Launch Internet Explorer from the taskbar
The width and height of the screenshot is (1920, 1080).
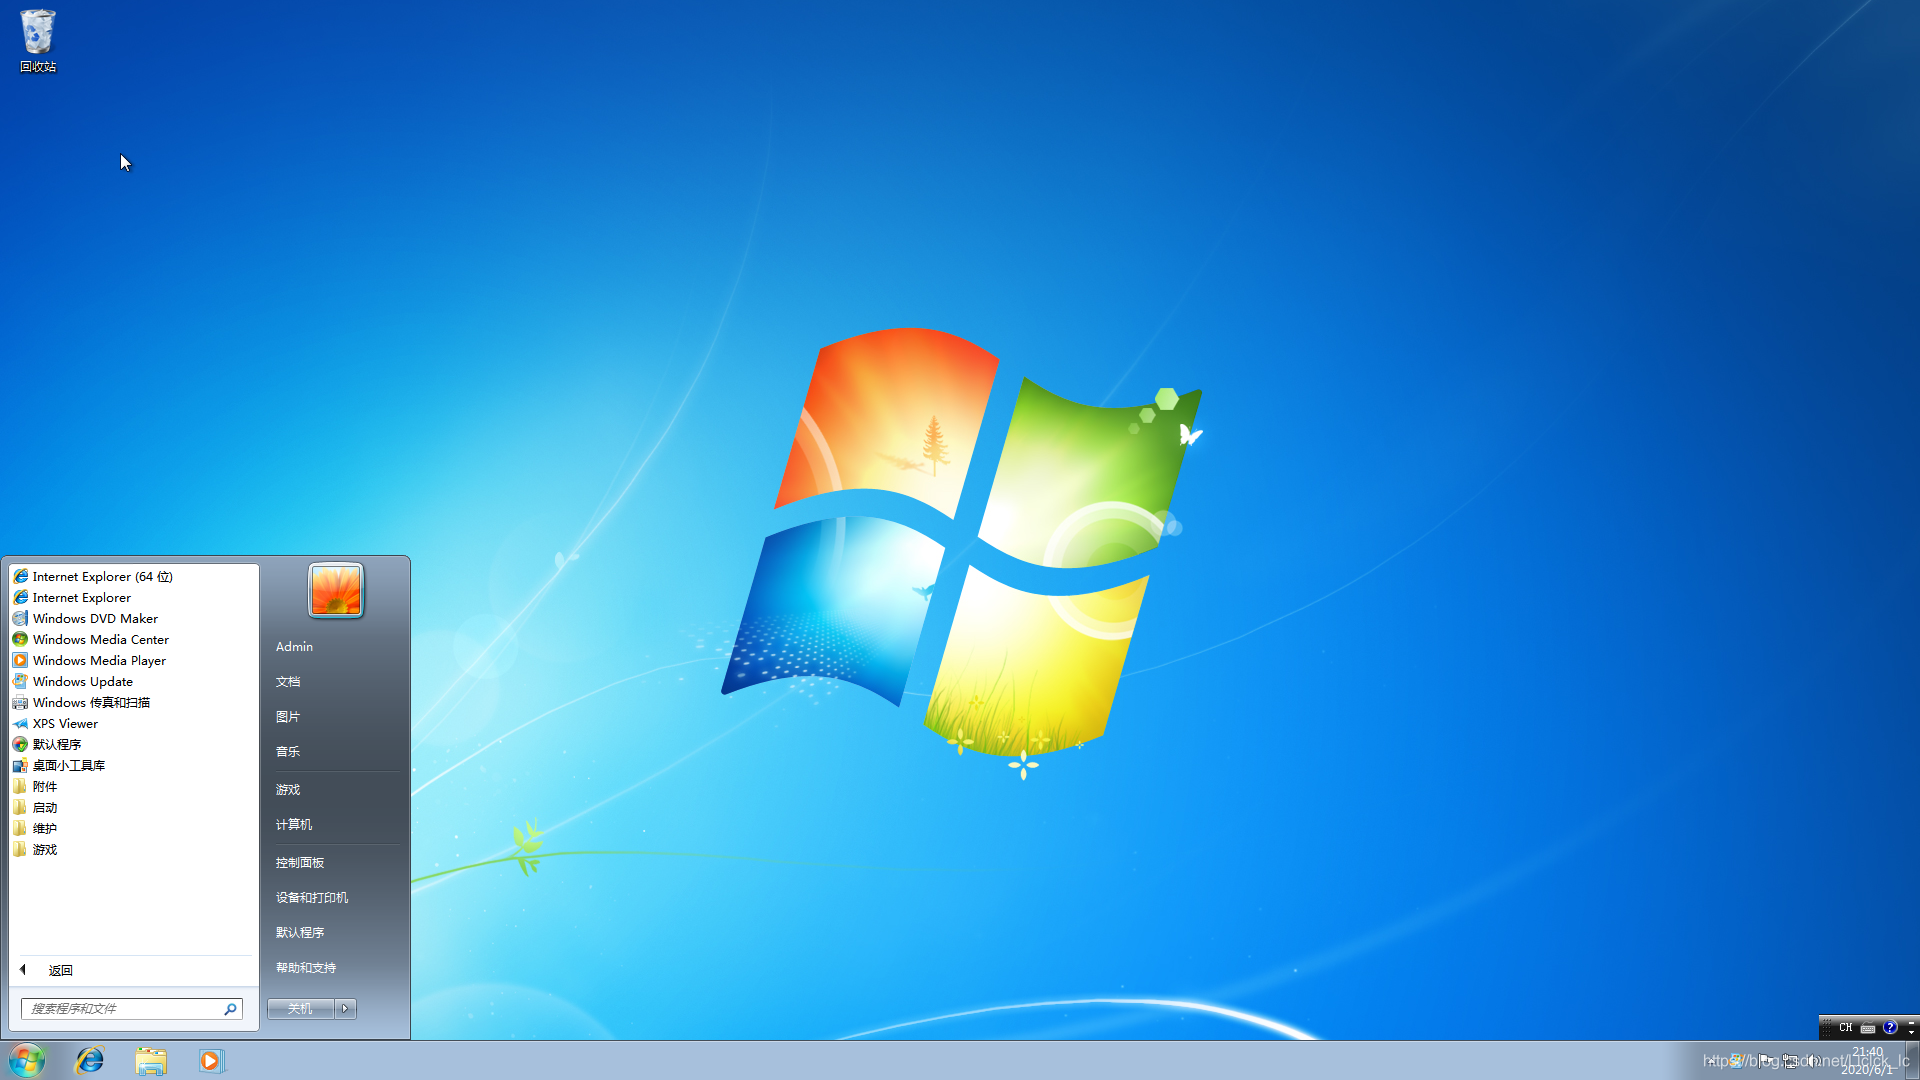tap(90, 1060)
